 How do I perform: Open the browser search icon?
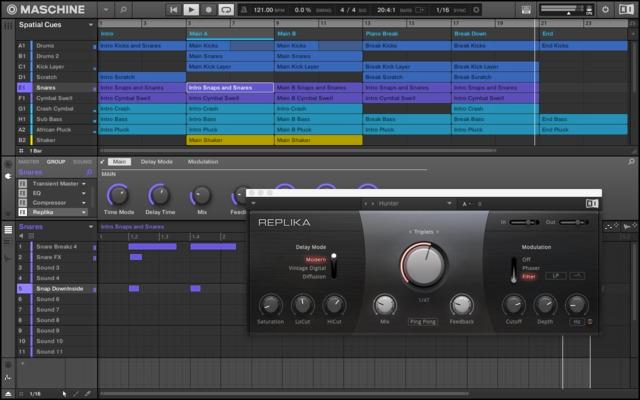pyautogui.click(x=123, y=9)
